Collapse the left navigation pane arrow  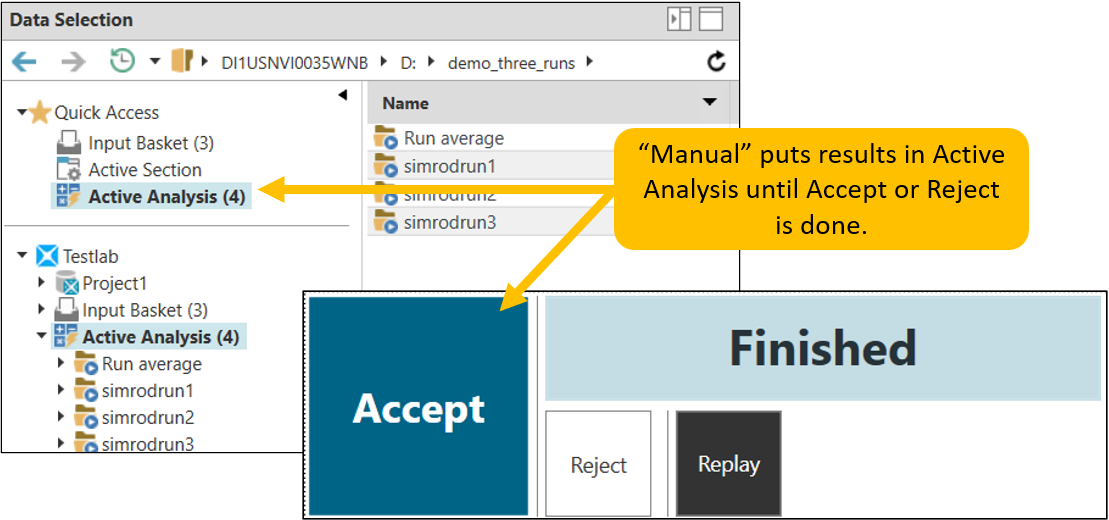click(x=343, y=95)
